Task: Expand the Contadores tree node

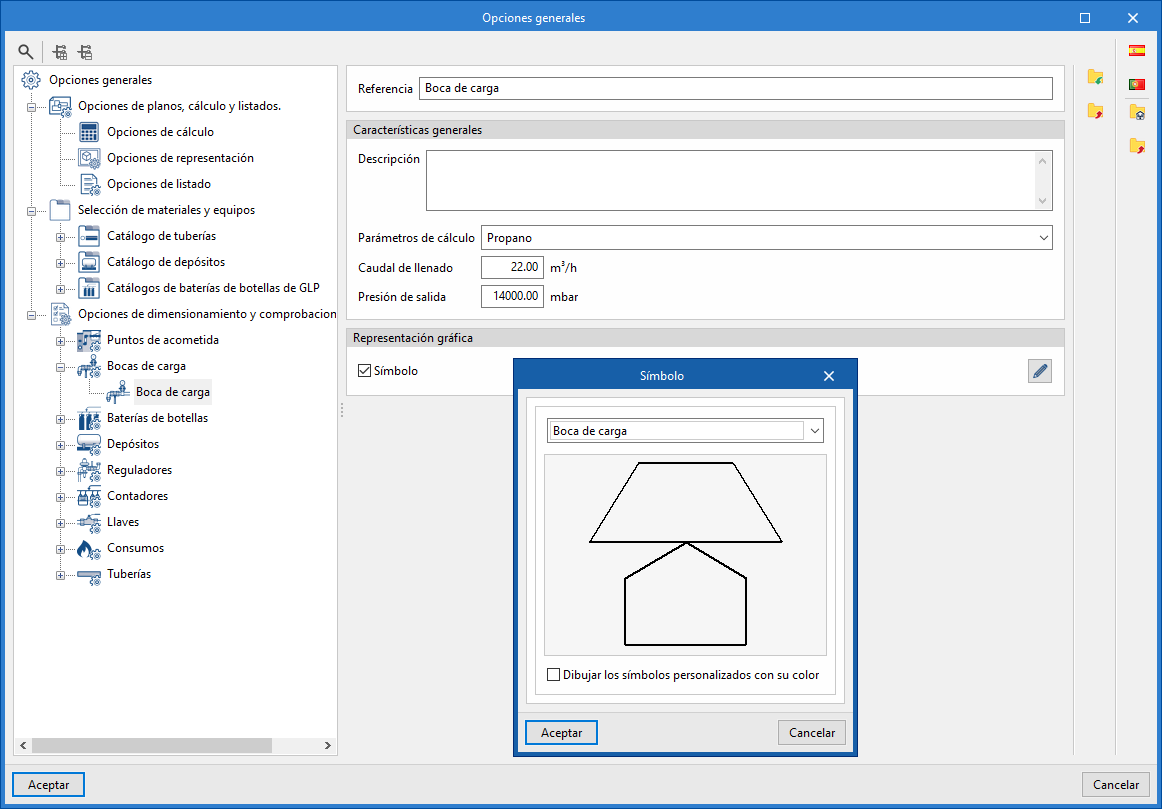Action: tap(61, 497)
